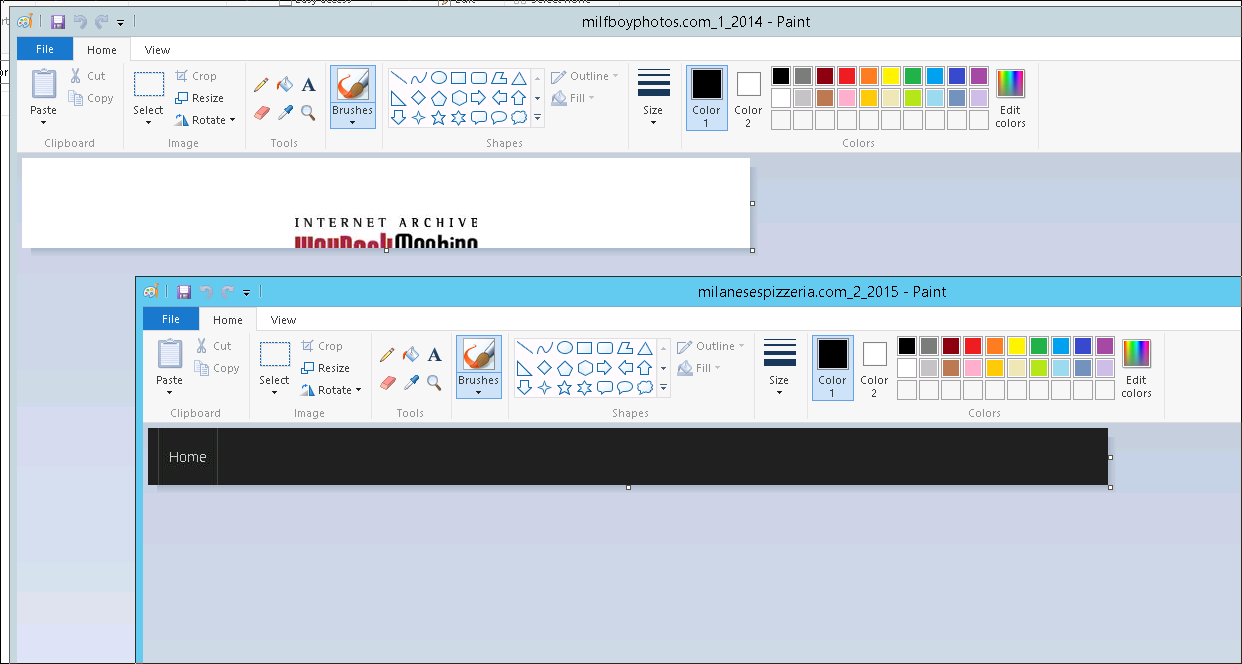1242x664 pixels.
Task: Switch to Home tab in milfboyphotos window
Action: [x=102, y=50]
